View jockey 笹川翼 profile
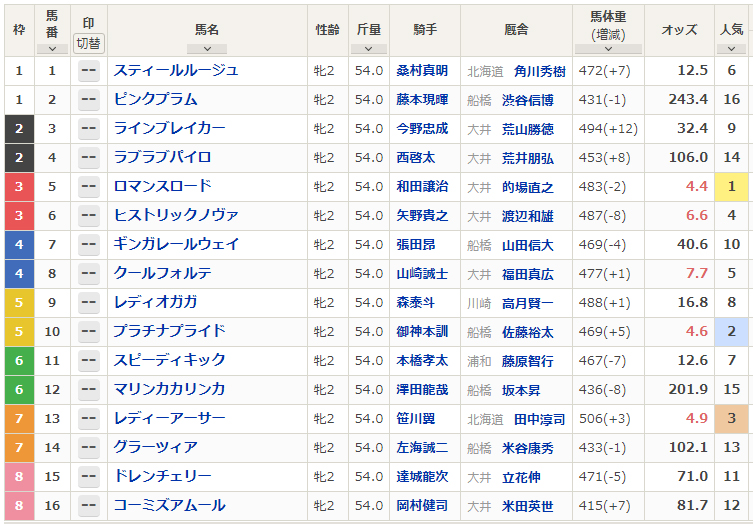 point(415,418)
